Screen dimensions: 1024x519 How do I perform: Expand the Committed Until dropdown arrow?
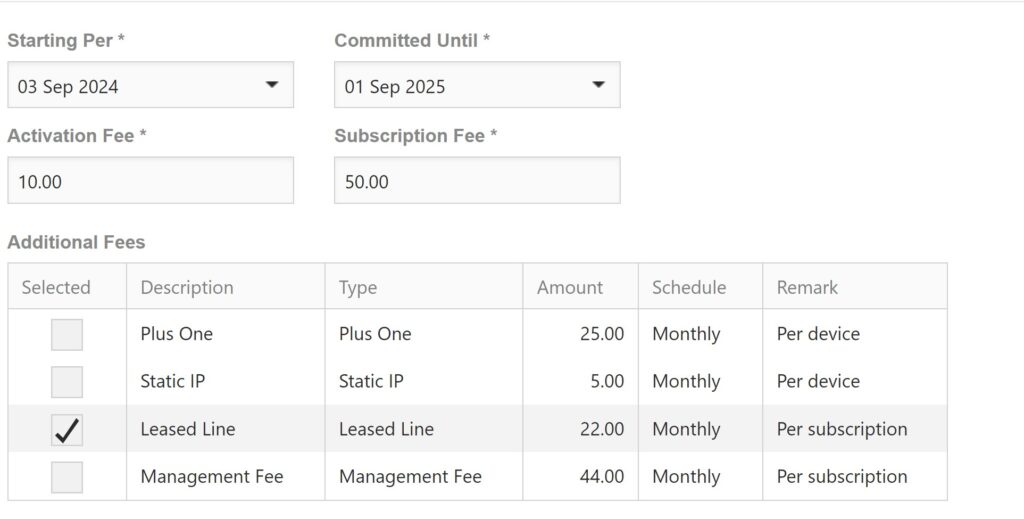tap(598, 85)
